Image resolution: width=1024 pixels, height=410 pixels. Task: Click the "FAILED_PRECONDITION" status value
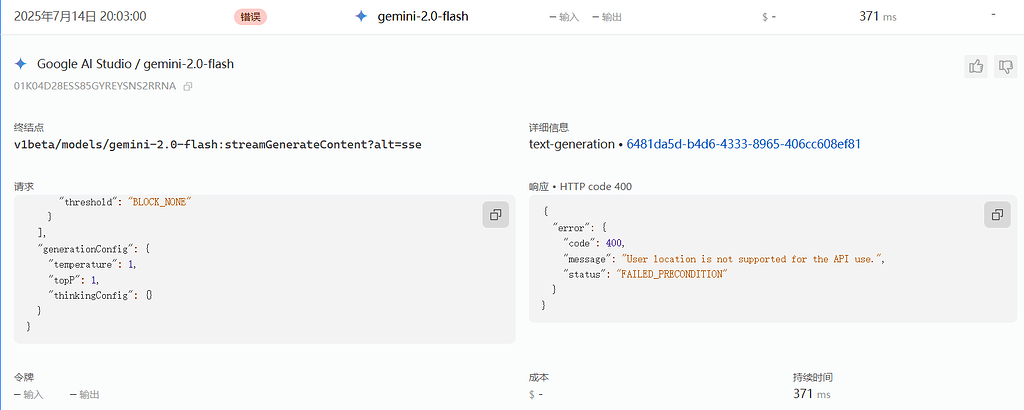[x=672, y=275]
